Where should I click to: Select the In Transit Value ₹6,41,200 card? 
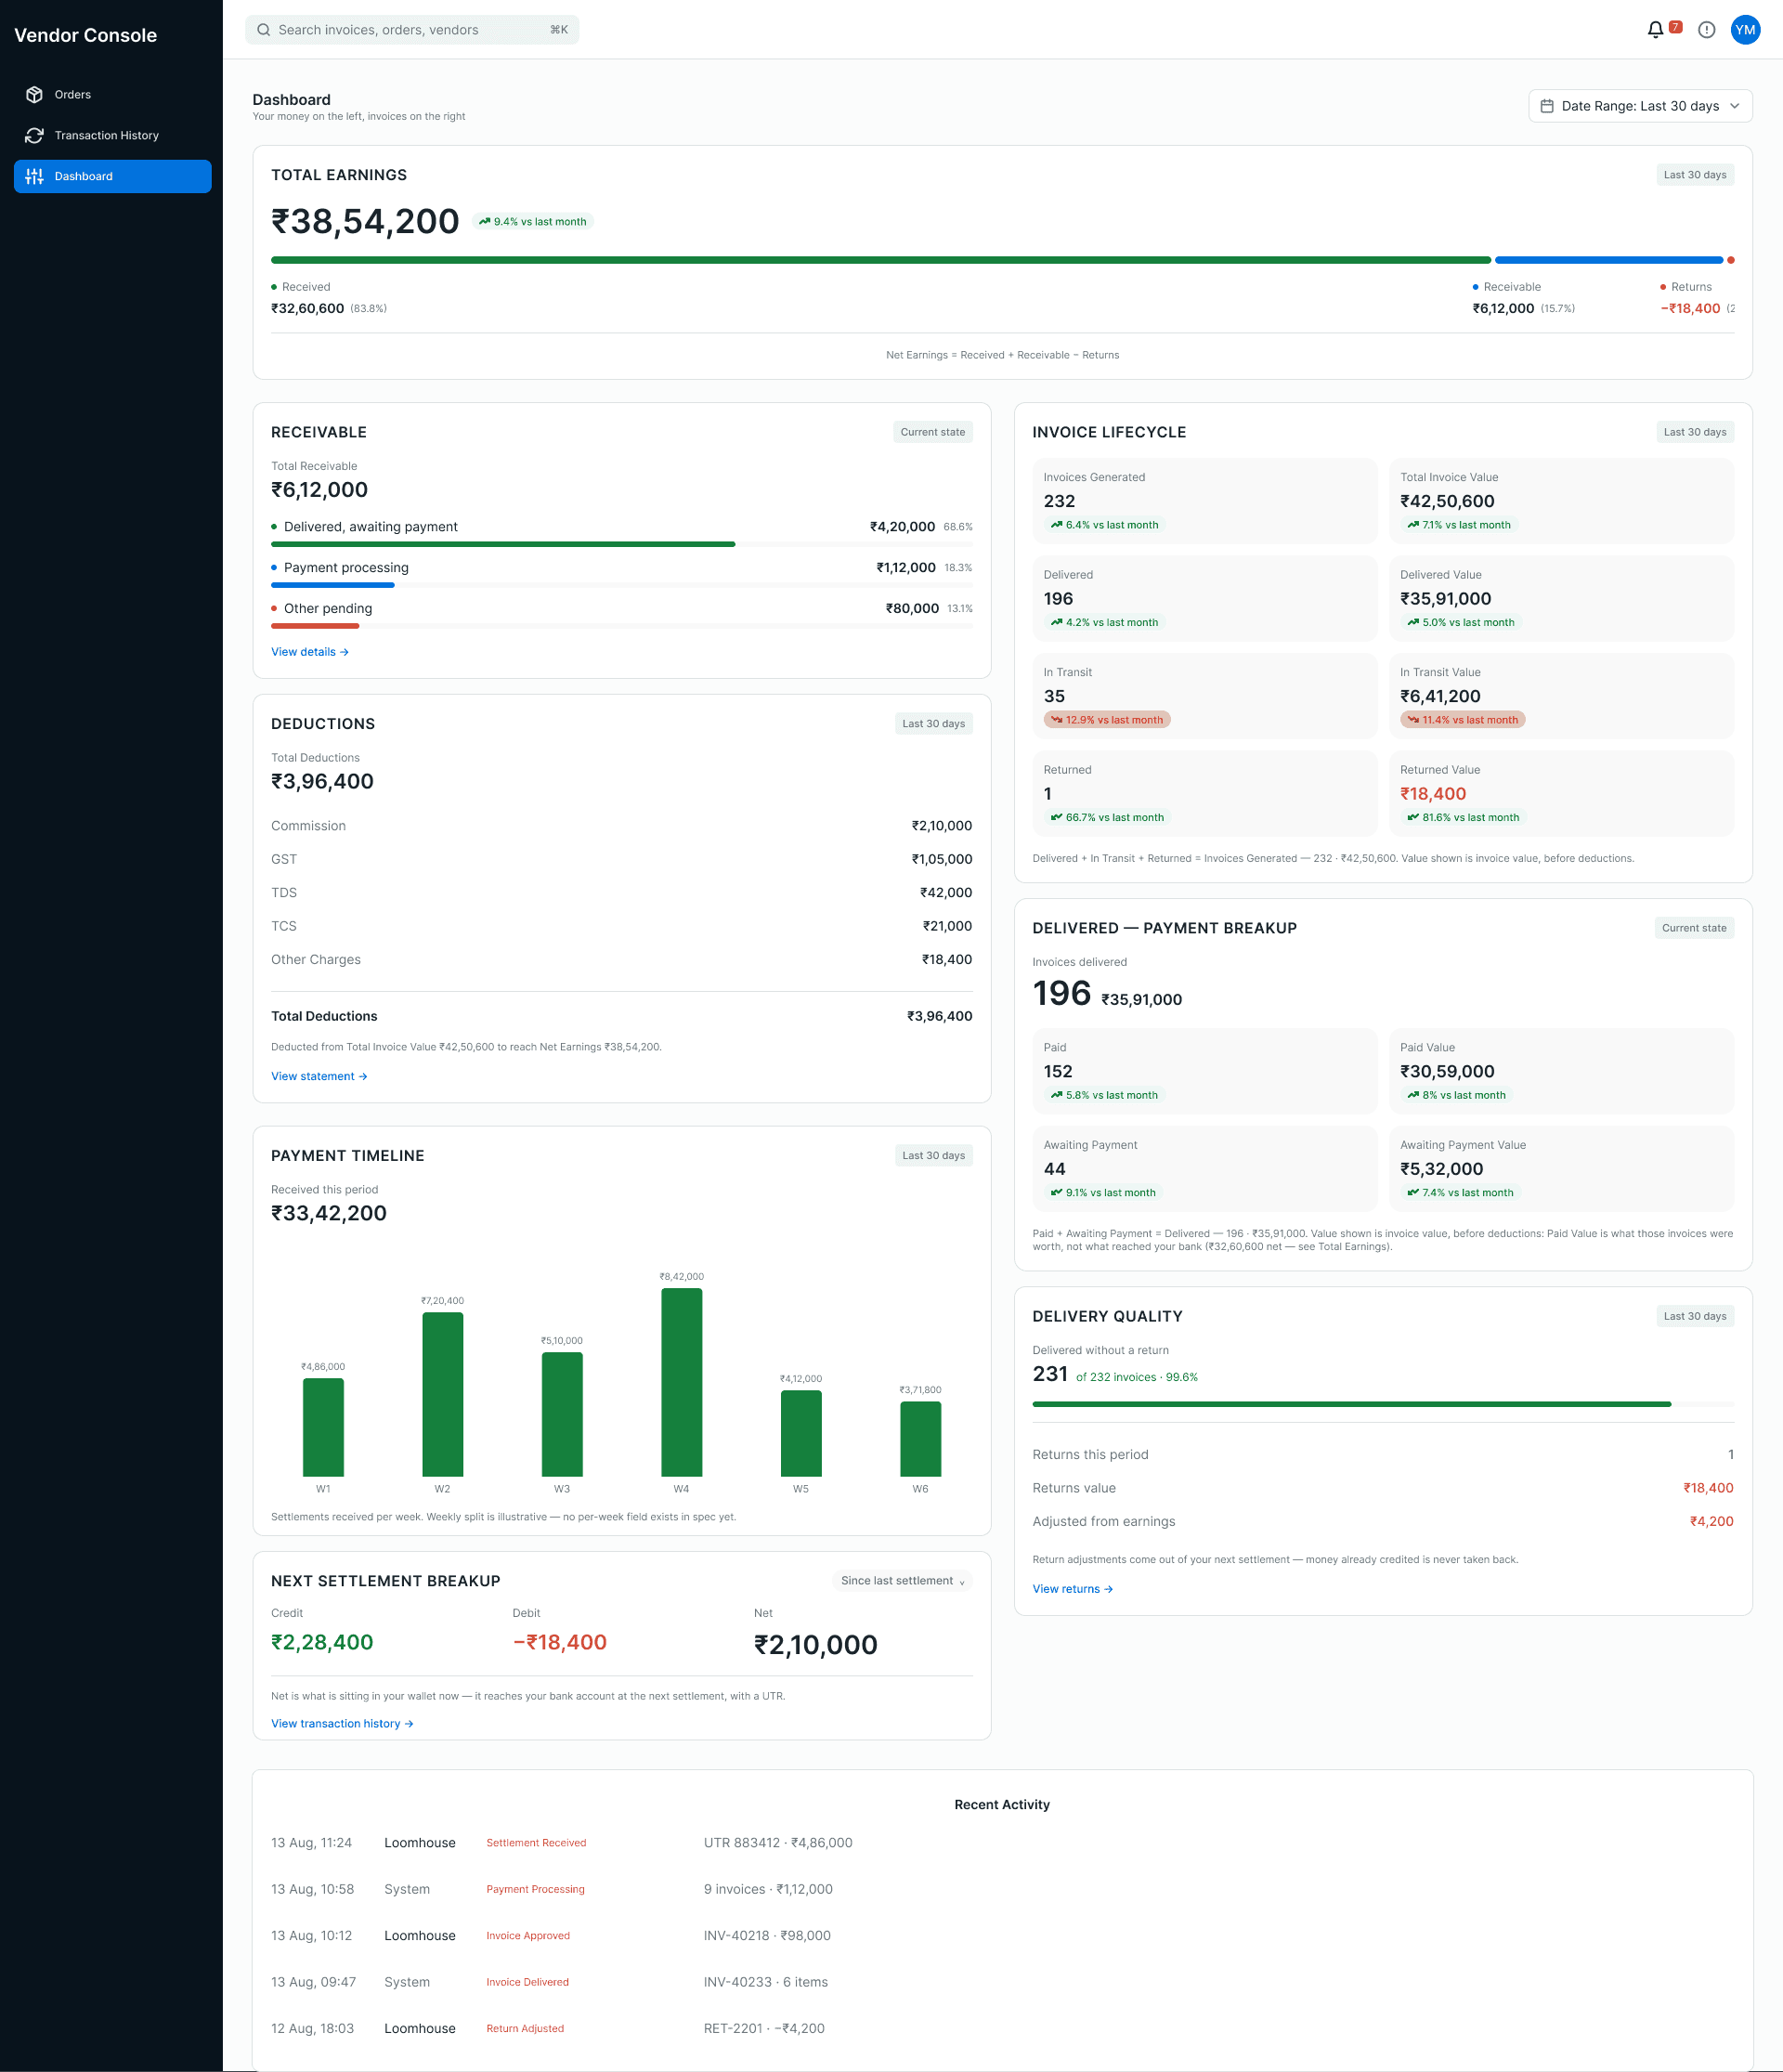pyautogui.click(x=1561, y=696)
